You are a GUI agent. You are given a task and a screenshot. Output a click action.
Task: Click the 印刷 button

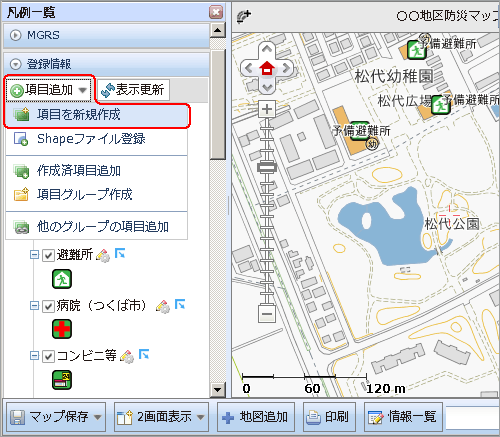click(x=329, y=417)
